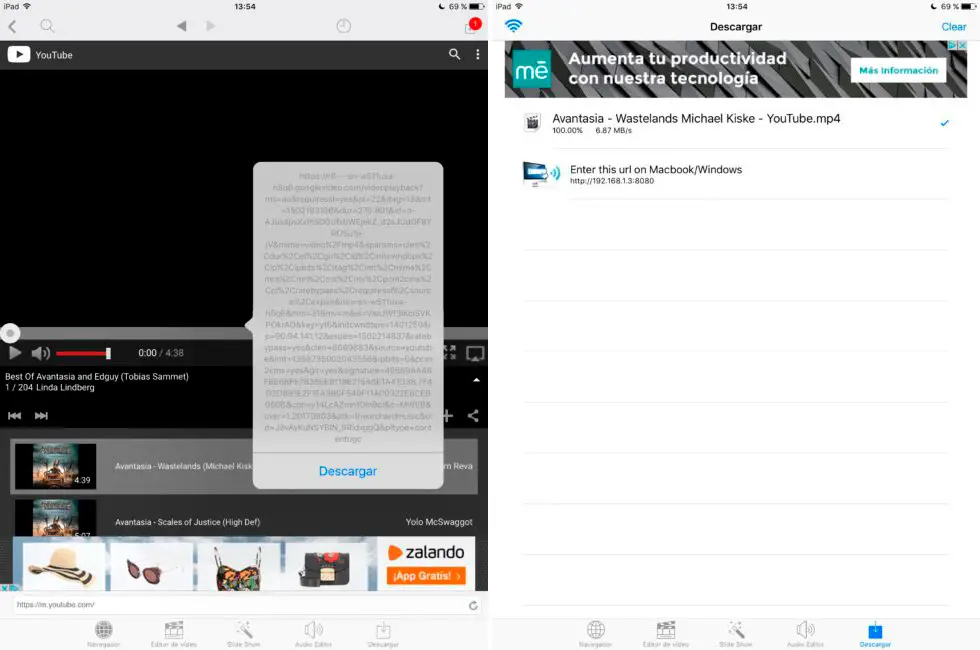The width and height of the screenshot is (980, 650).
Task: Open AirPlay screen icon on player
Action: 475,354
